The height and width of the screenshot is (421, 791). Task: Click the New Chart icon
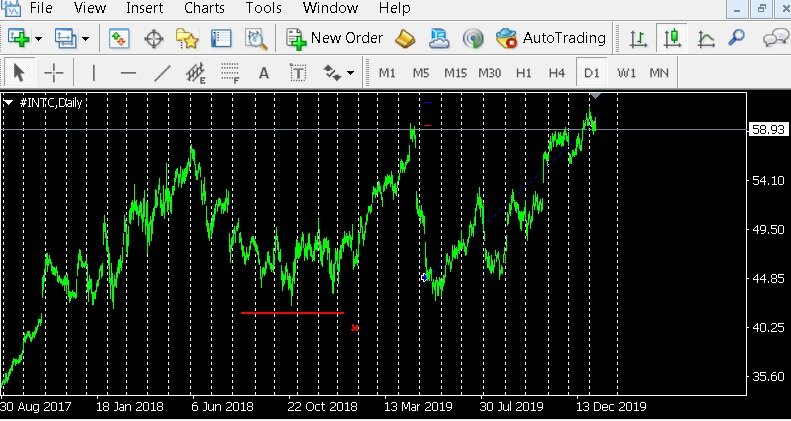(x=19, y=38)
